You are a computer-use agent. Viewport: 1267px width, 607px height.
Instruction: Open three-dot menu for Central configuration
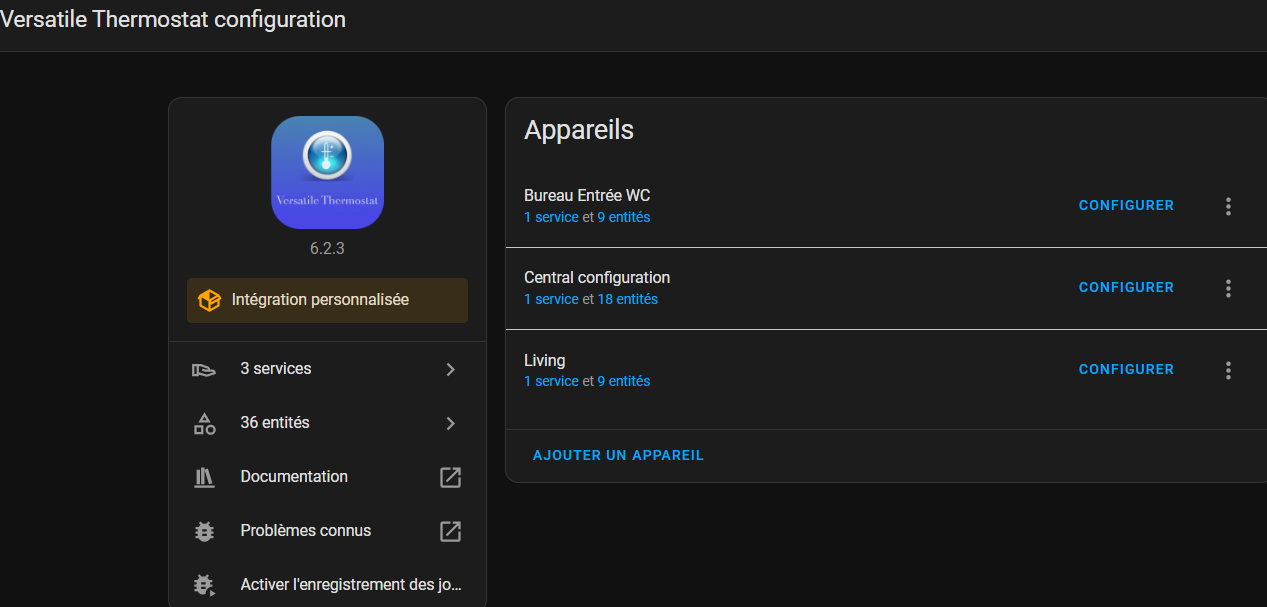pos(1228,288)
